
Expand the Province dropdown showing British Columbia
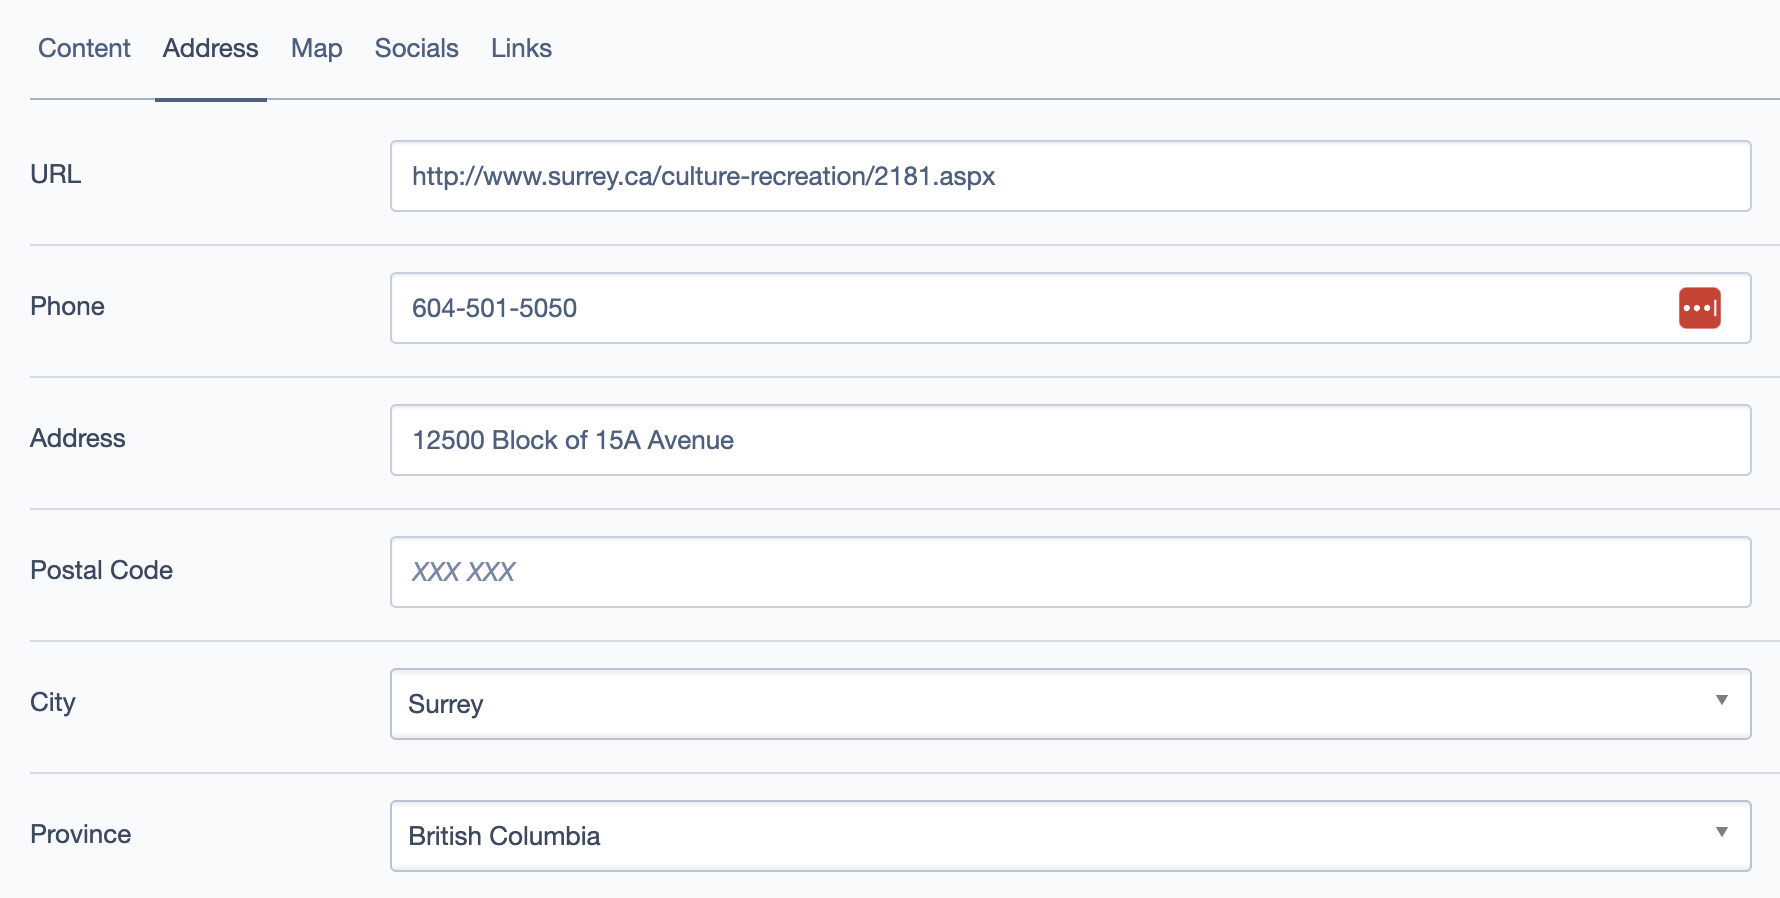coord(1050,836)
